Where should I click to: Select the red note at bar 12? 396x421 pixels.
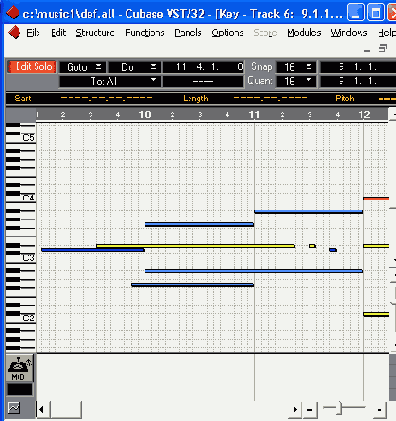click(376, 198)
